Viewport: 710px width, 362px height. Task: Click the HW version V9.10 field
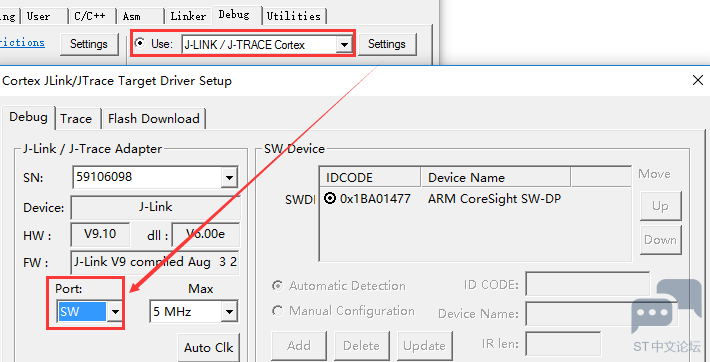point(100,234)
